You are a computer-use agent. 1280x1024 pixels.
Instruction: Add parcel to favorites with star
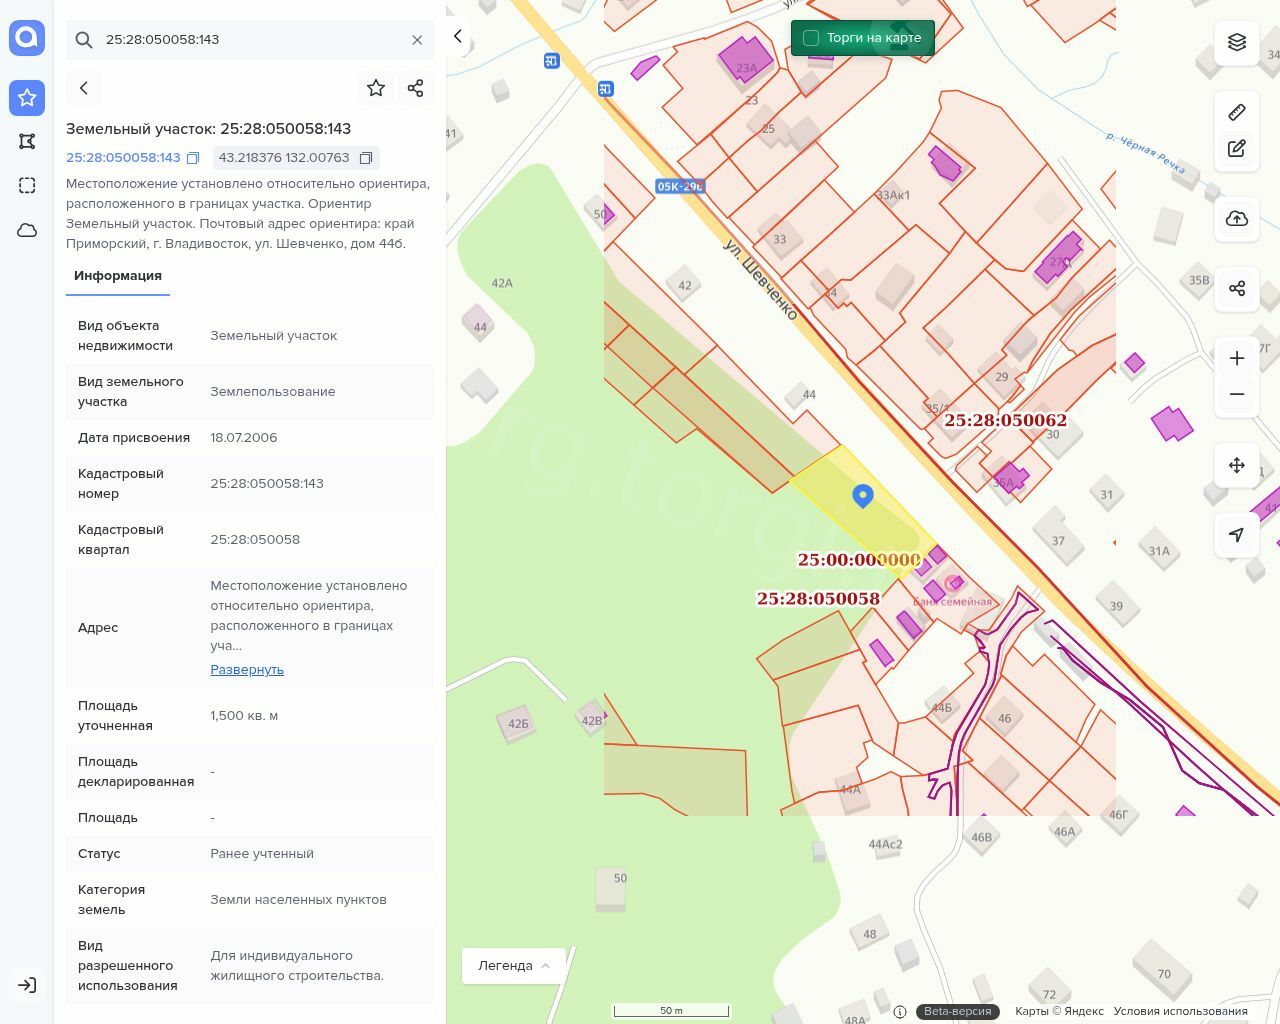click(x=376, y=88)
